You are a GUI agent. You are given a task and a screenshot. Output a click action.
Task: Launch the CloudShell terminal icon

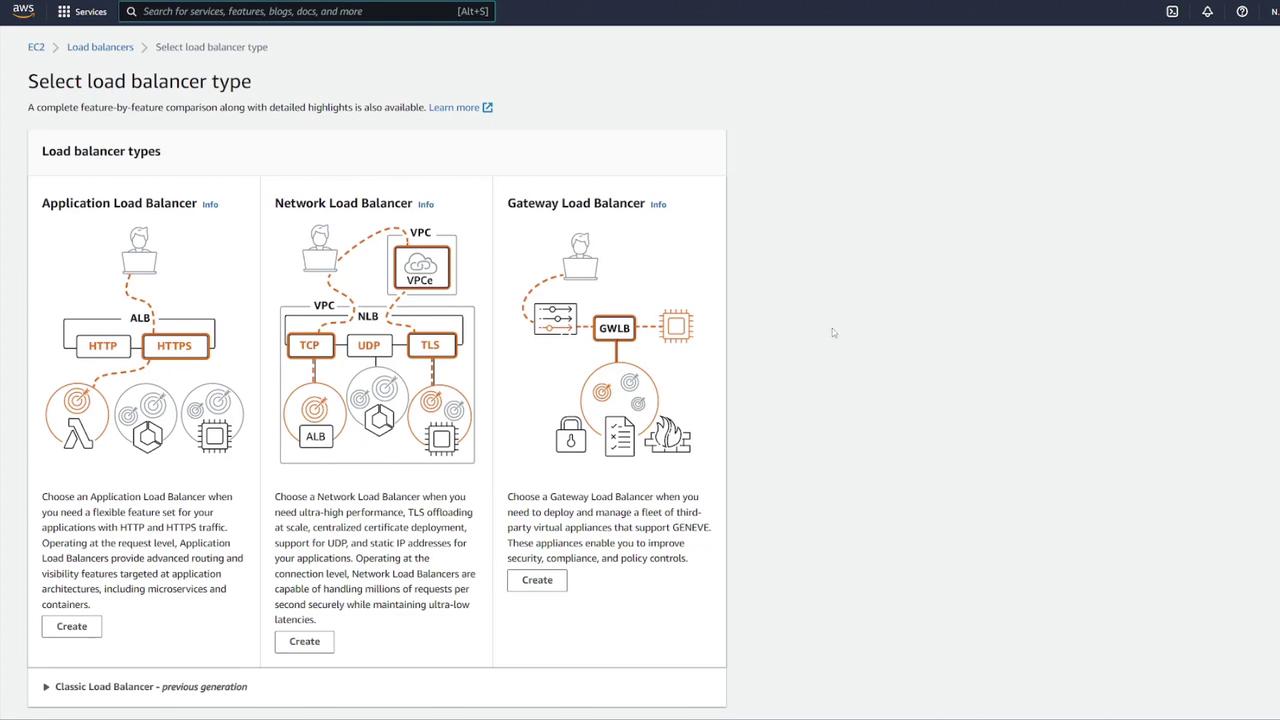(x=1172, y=12)
